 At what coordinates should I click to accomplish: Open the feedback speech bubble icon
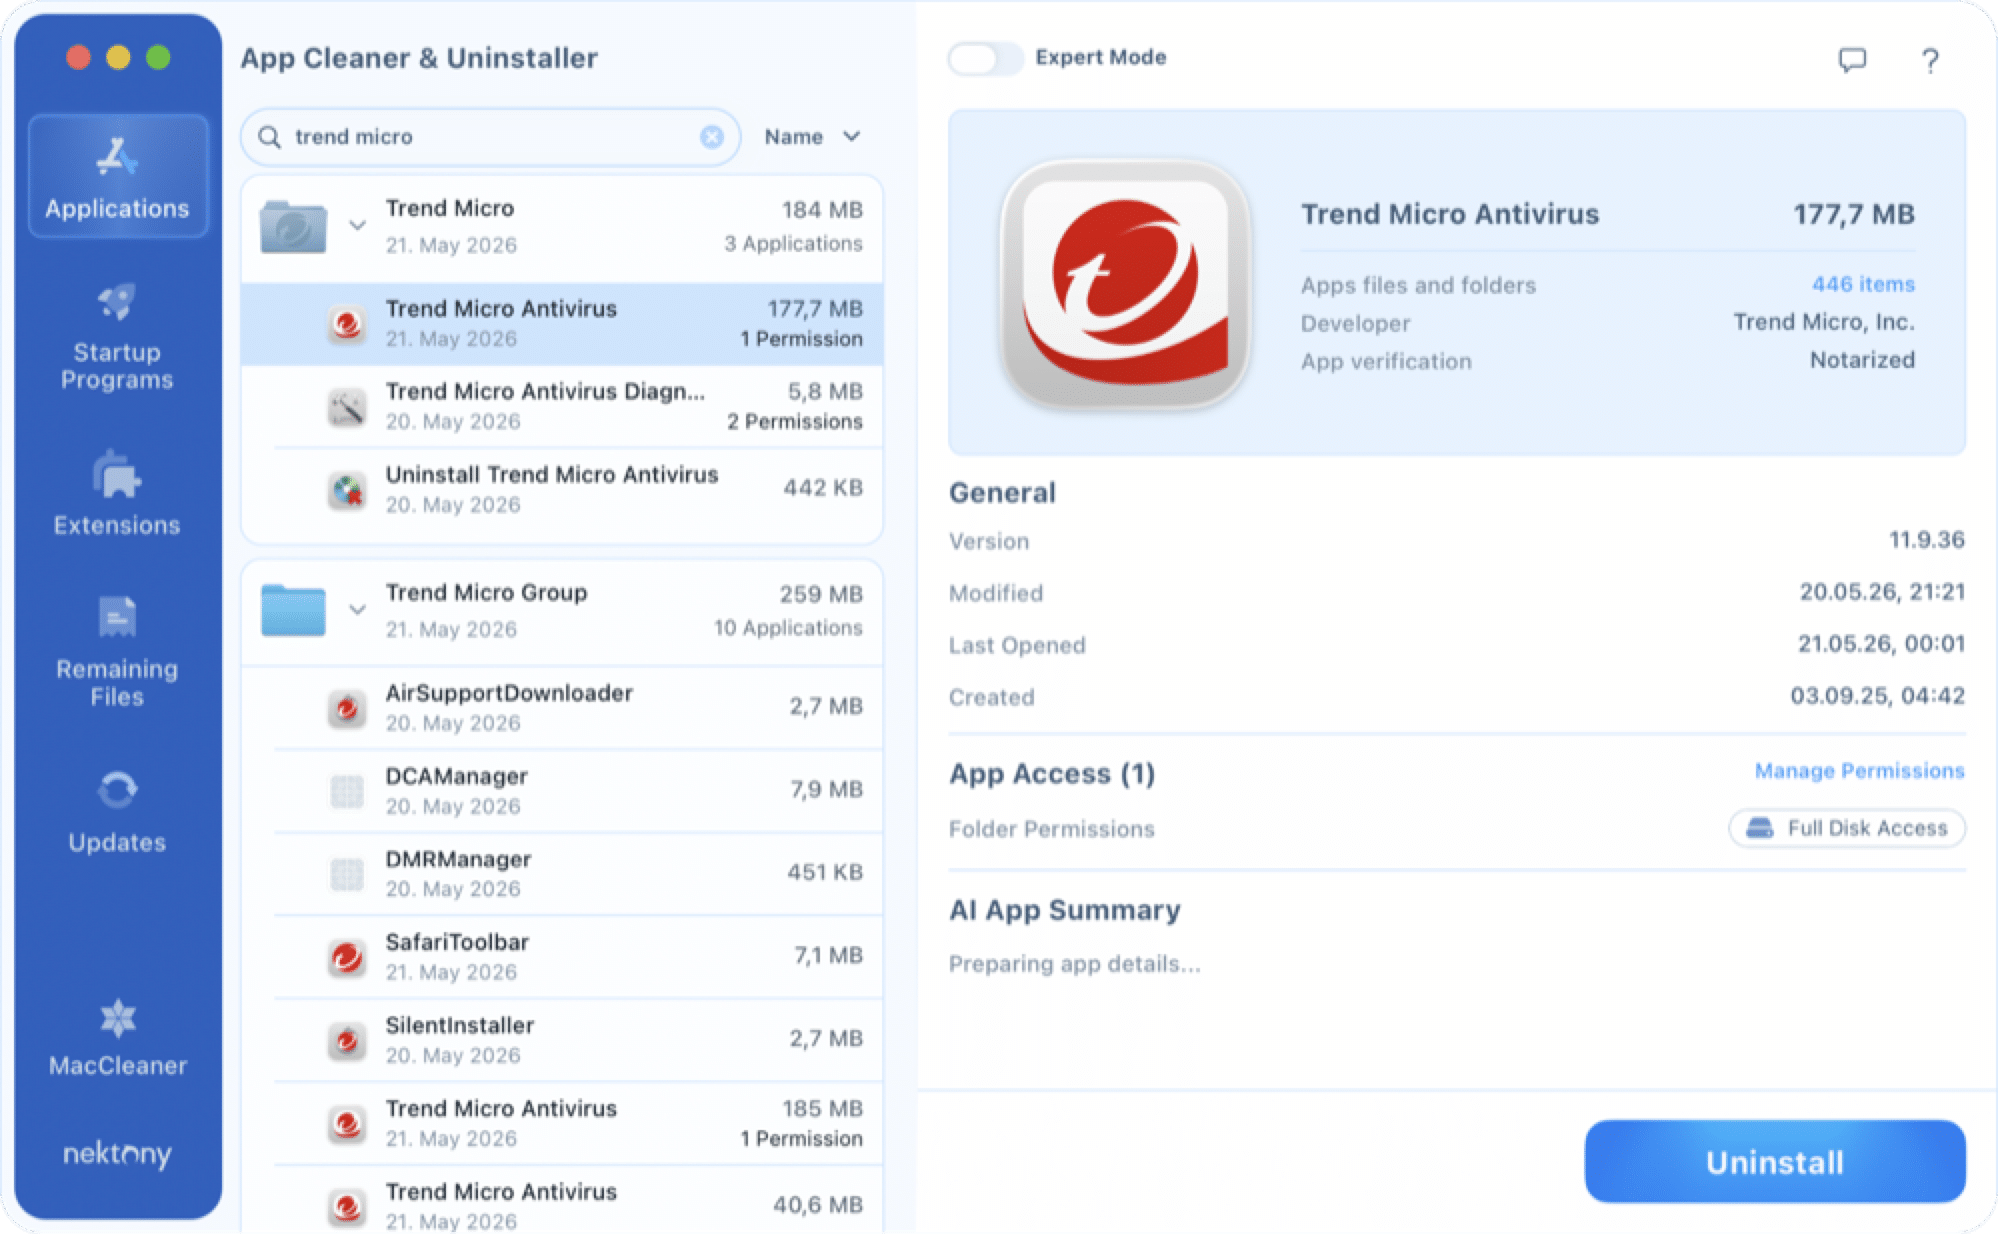[x=1852, y=60]
